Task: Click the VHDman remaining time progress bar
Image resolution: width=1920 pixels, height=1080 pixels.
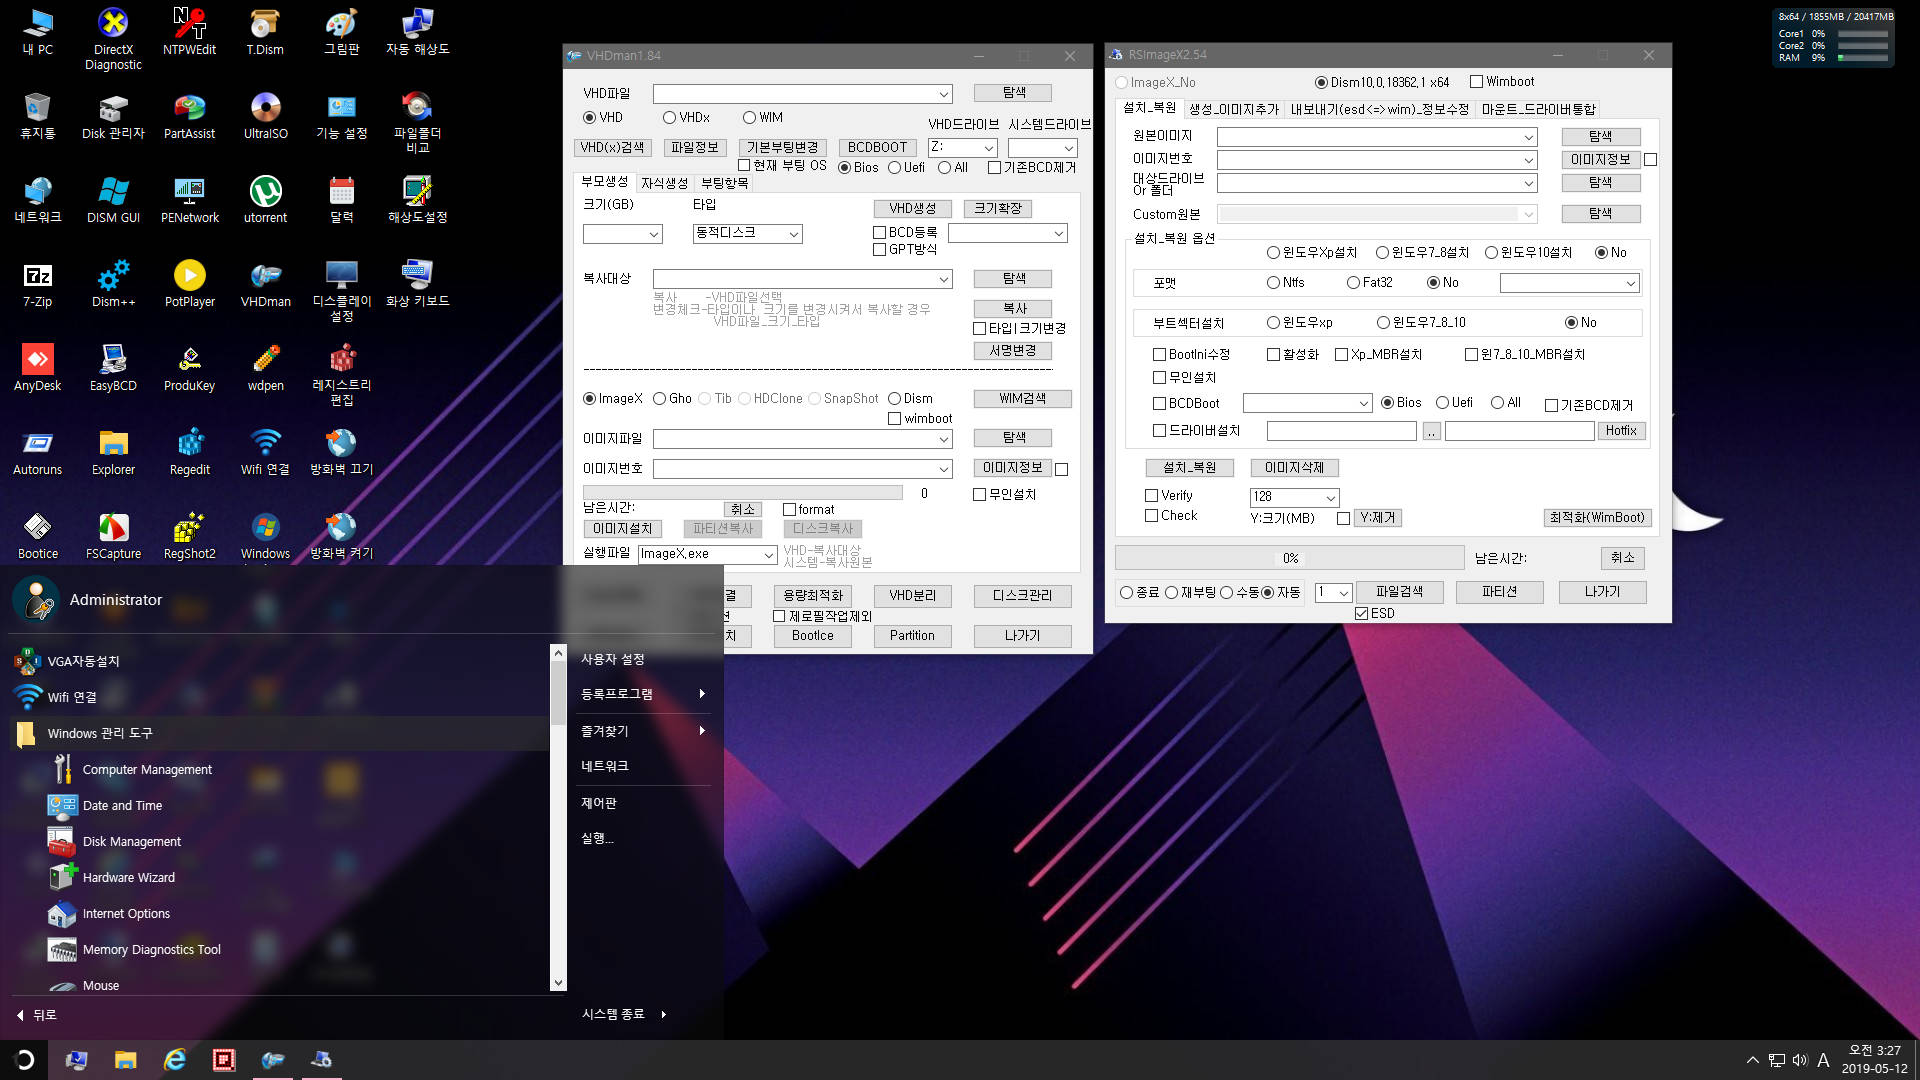Action: point(743,493)
